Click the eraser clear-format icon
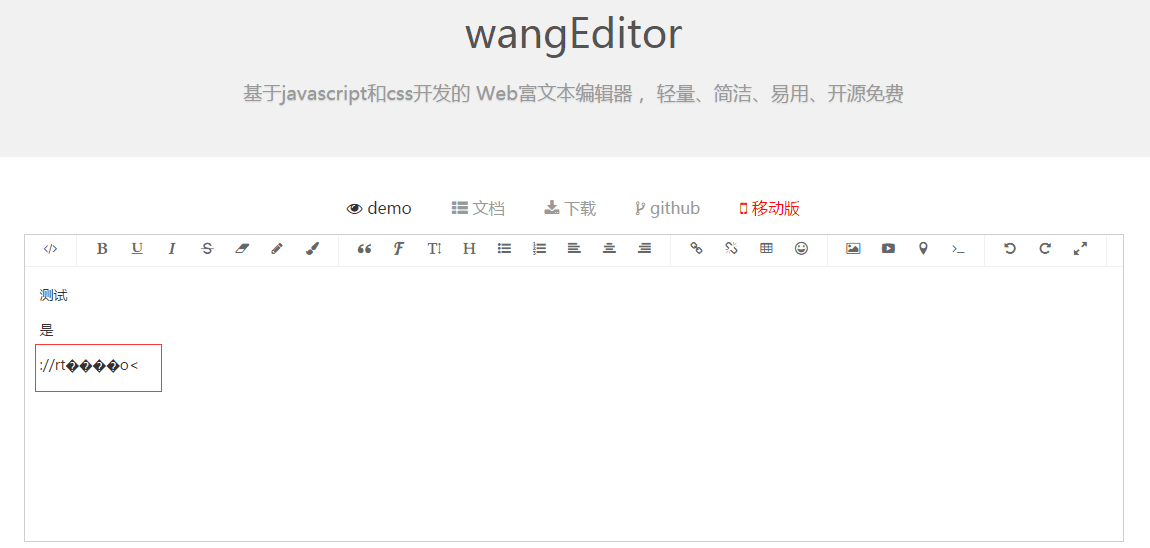Viewport: 1150px width, 548px height. pos(242,249)
